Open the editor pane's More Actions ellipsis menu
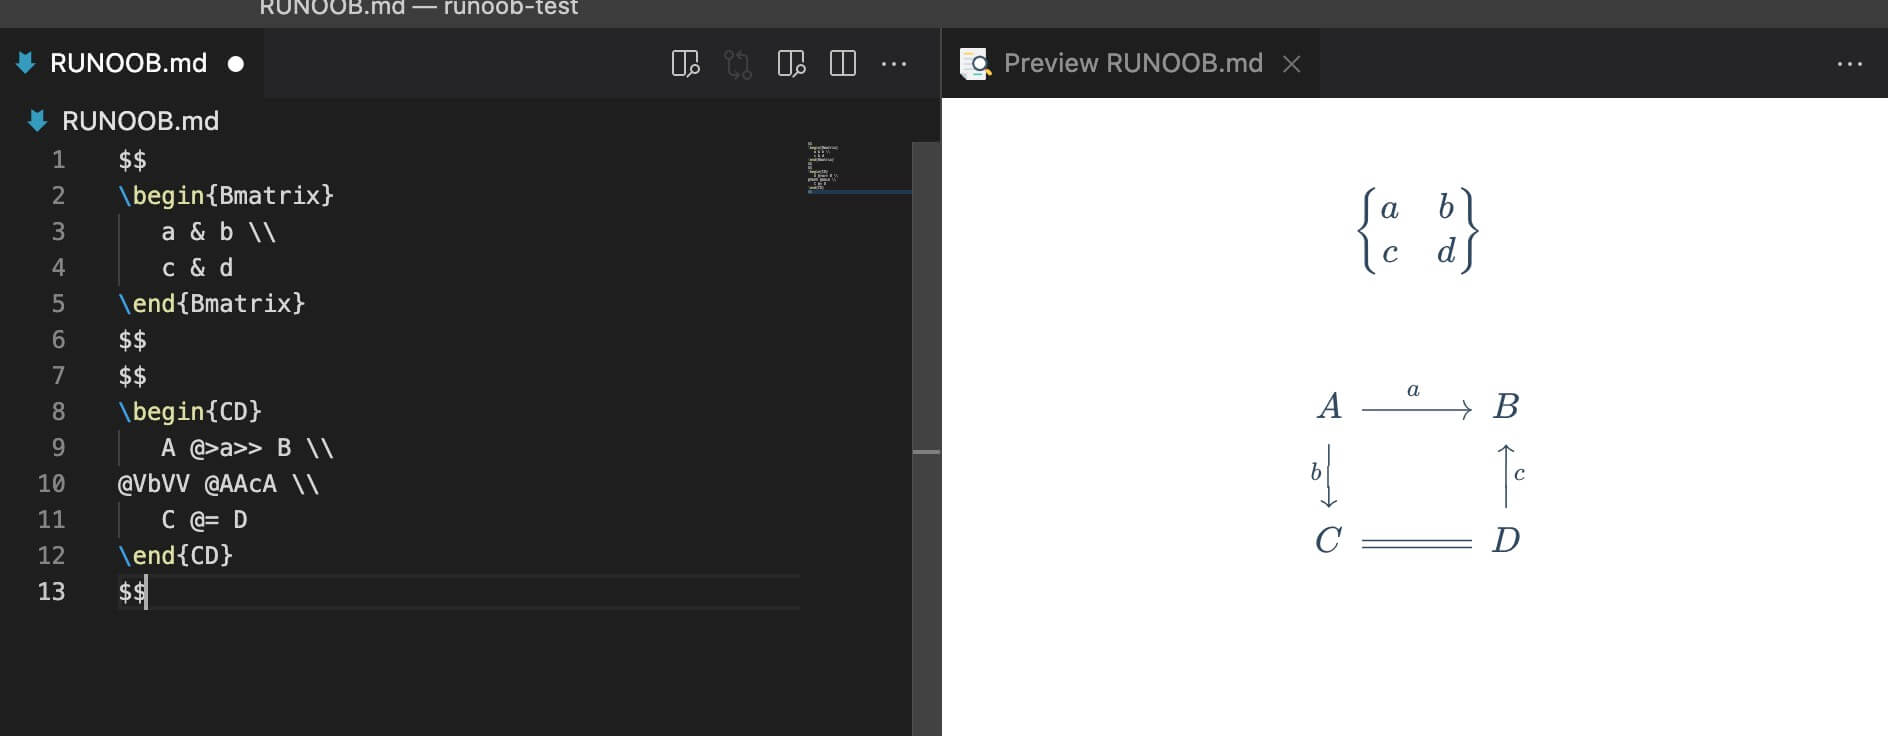 [894, 64]
